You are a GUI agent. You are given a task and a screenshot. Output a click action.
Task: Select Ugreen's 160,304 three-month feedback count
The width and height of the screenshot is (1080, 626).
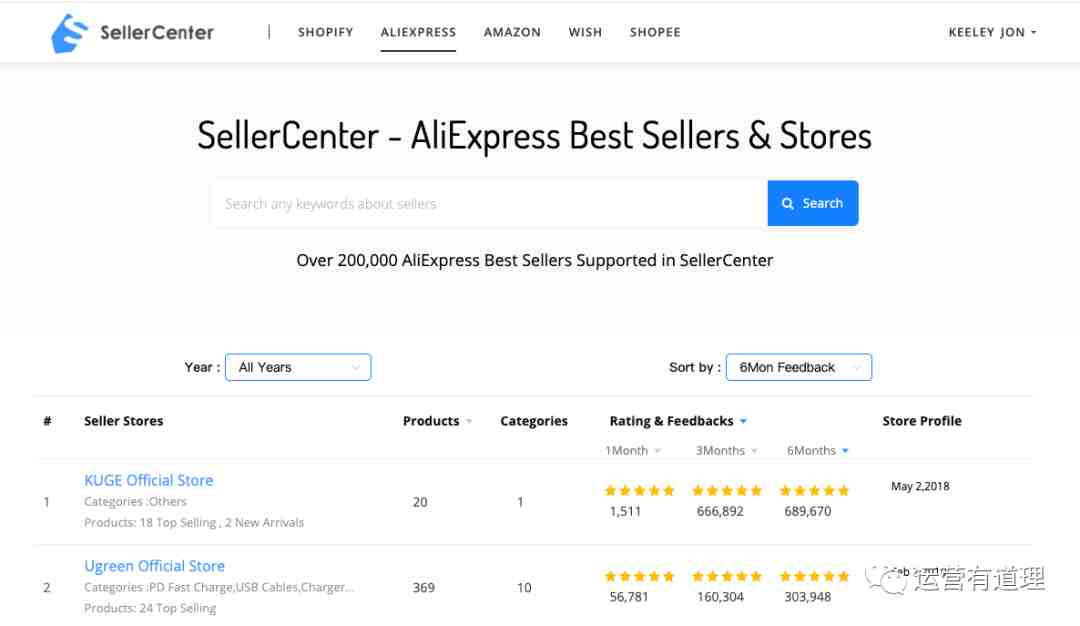[720, 596]
